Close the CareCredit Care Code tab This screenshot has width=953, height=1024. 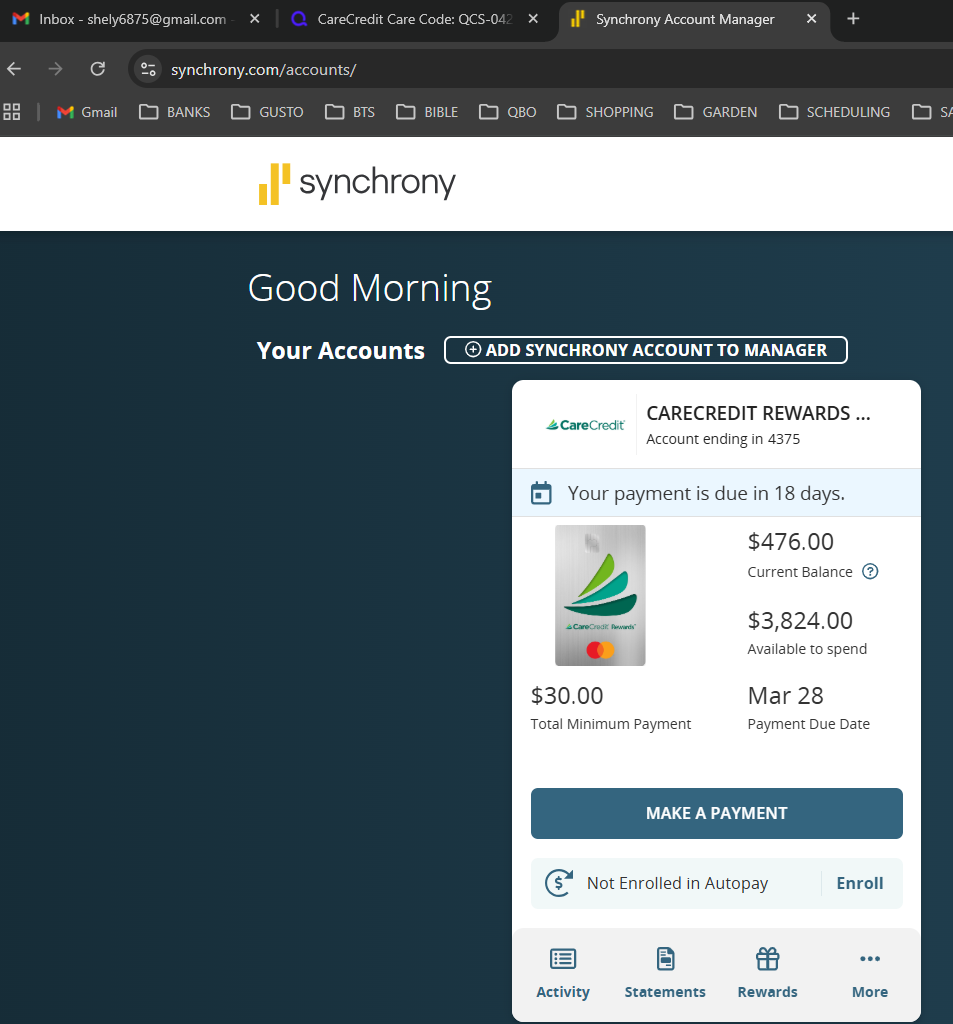click(533, 19)
